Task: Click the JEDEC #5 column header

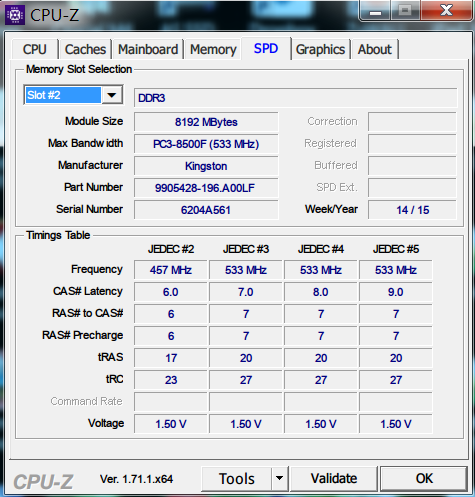Action: [396, 249]
